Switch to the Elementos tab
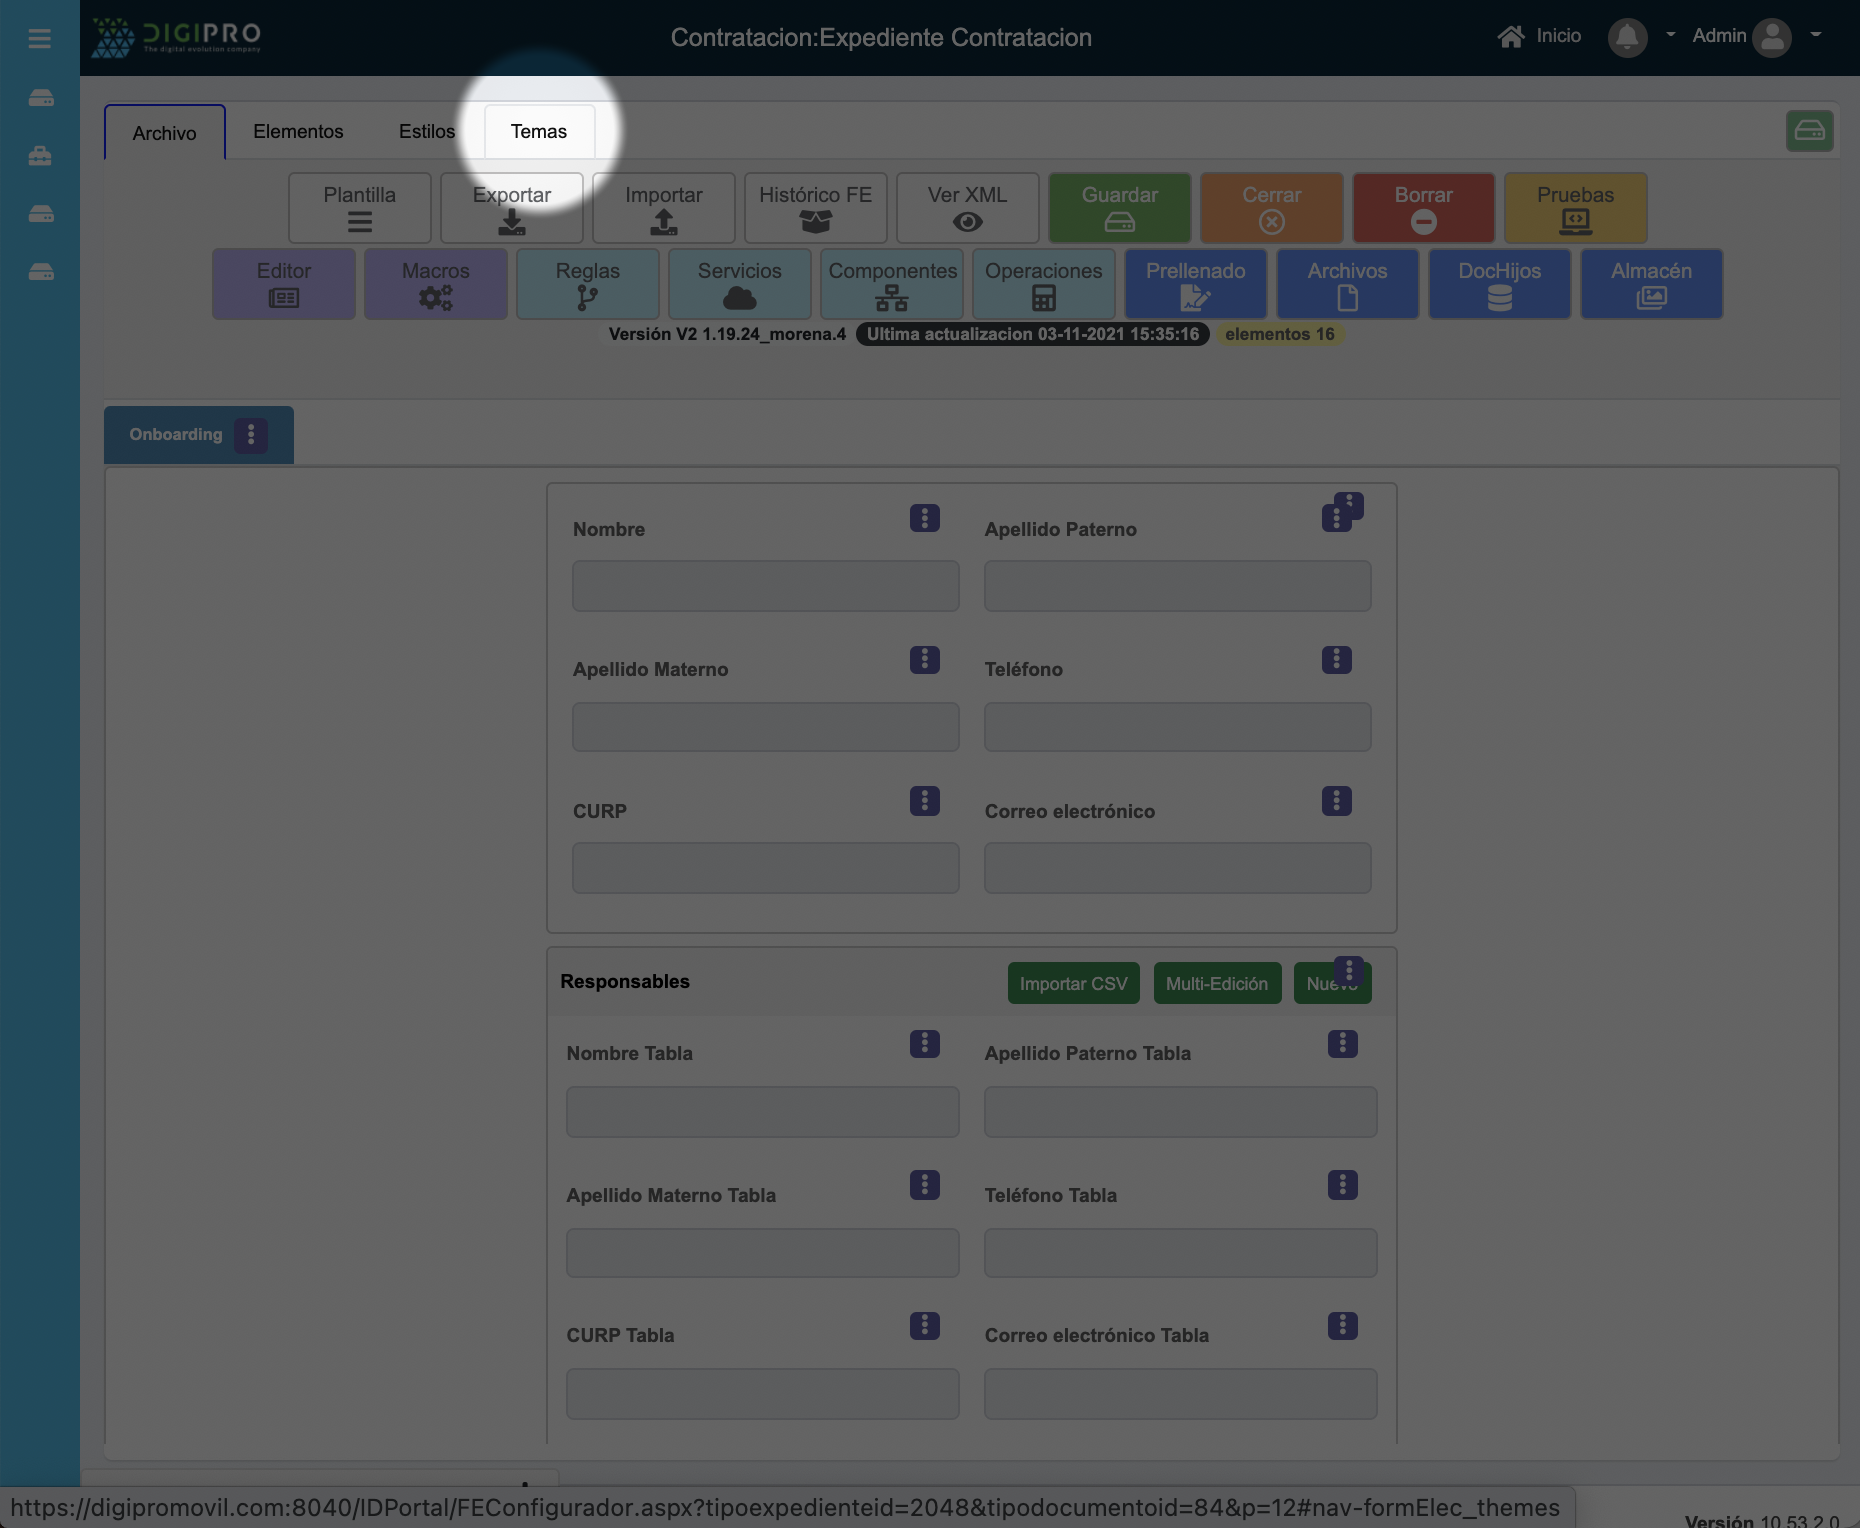Viewport: 1860px width, 1528px height. click(x=298, y=132)
